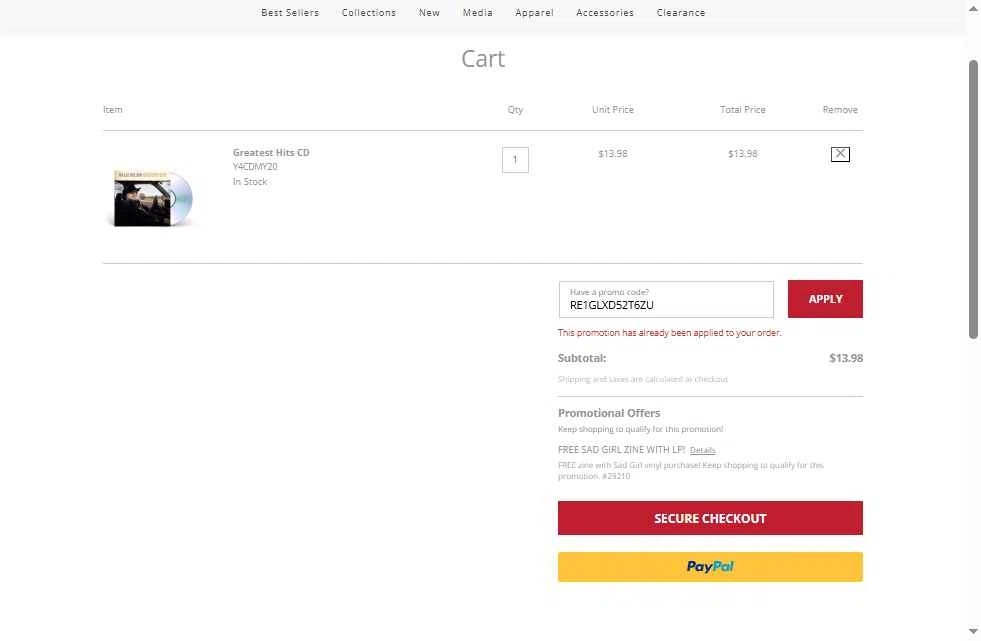Open the Apparel menu

pos(534,13)
